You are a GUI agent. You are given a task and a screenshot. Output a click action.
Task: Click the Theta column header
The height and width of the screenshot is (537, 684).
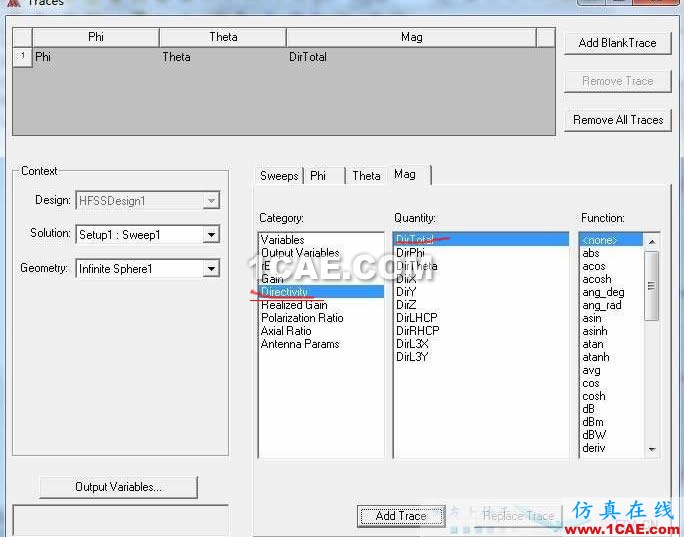tap(223, 37)
